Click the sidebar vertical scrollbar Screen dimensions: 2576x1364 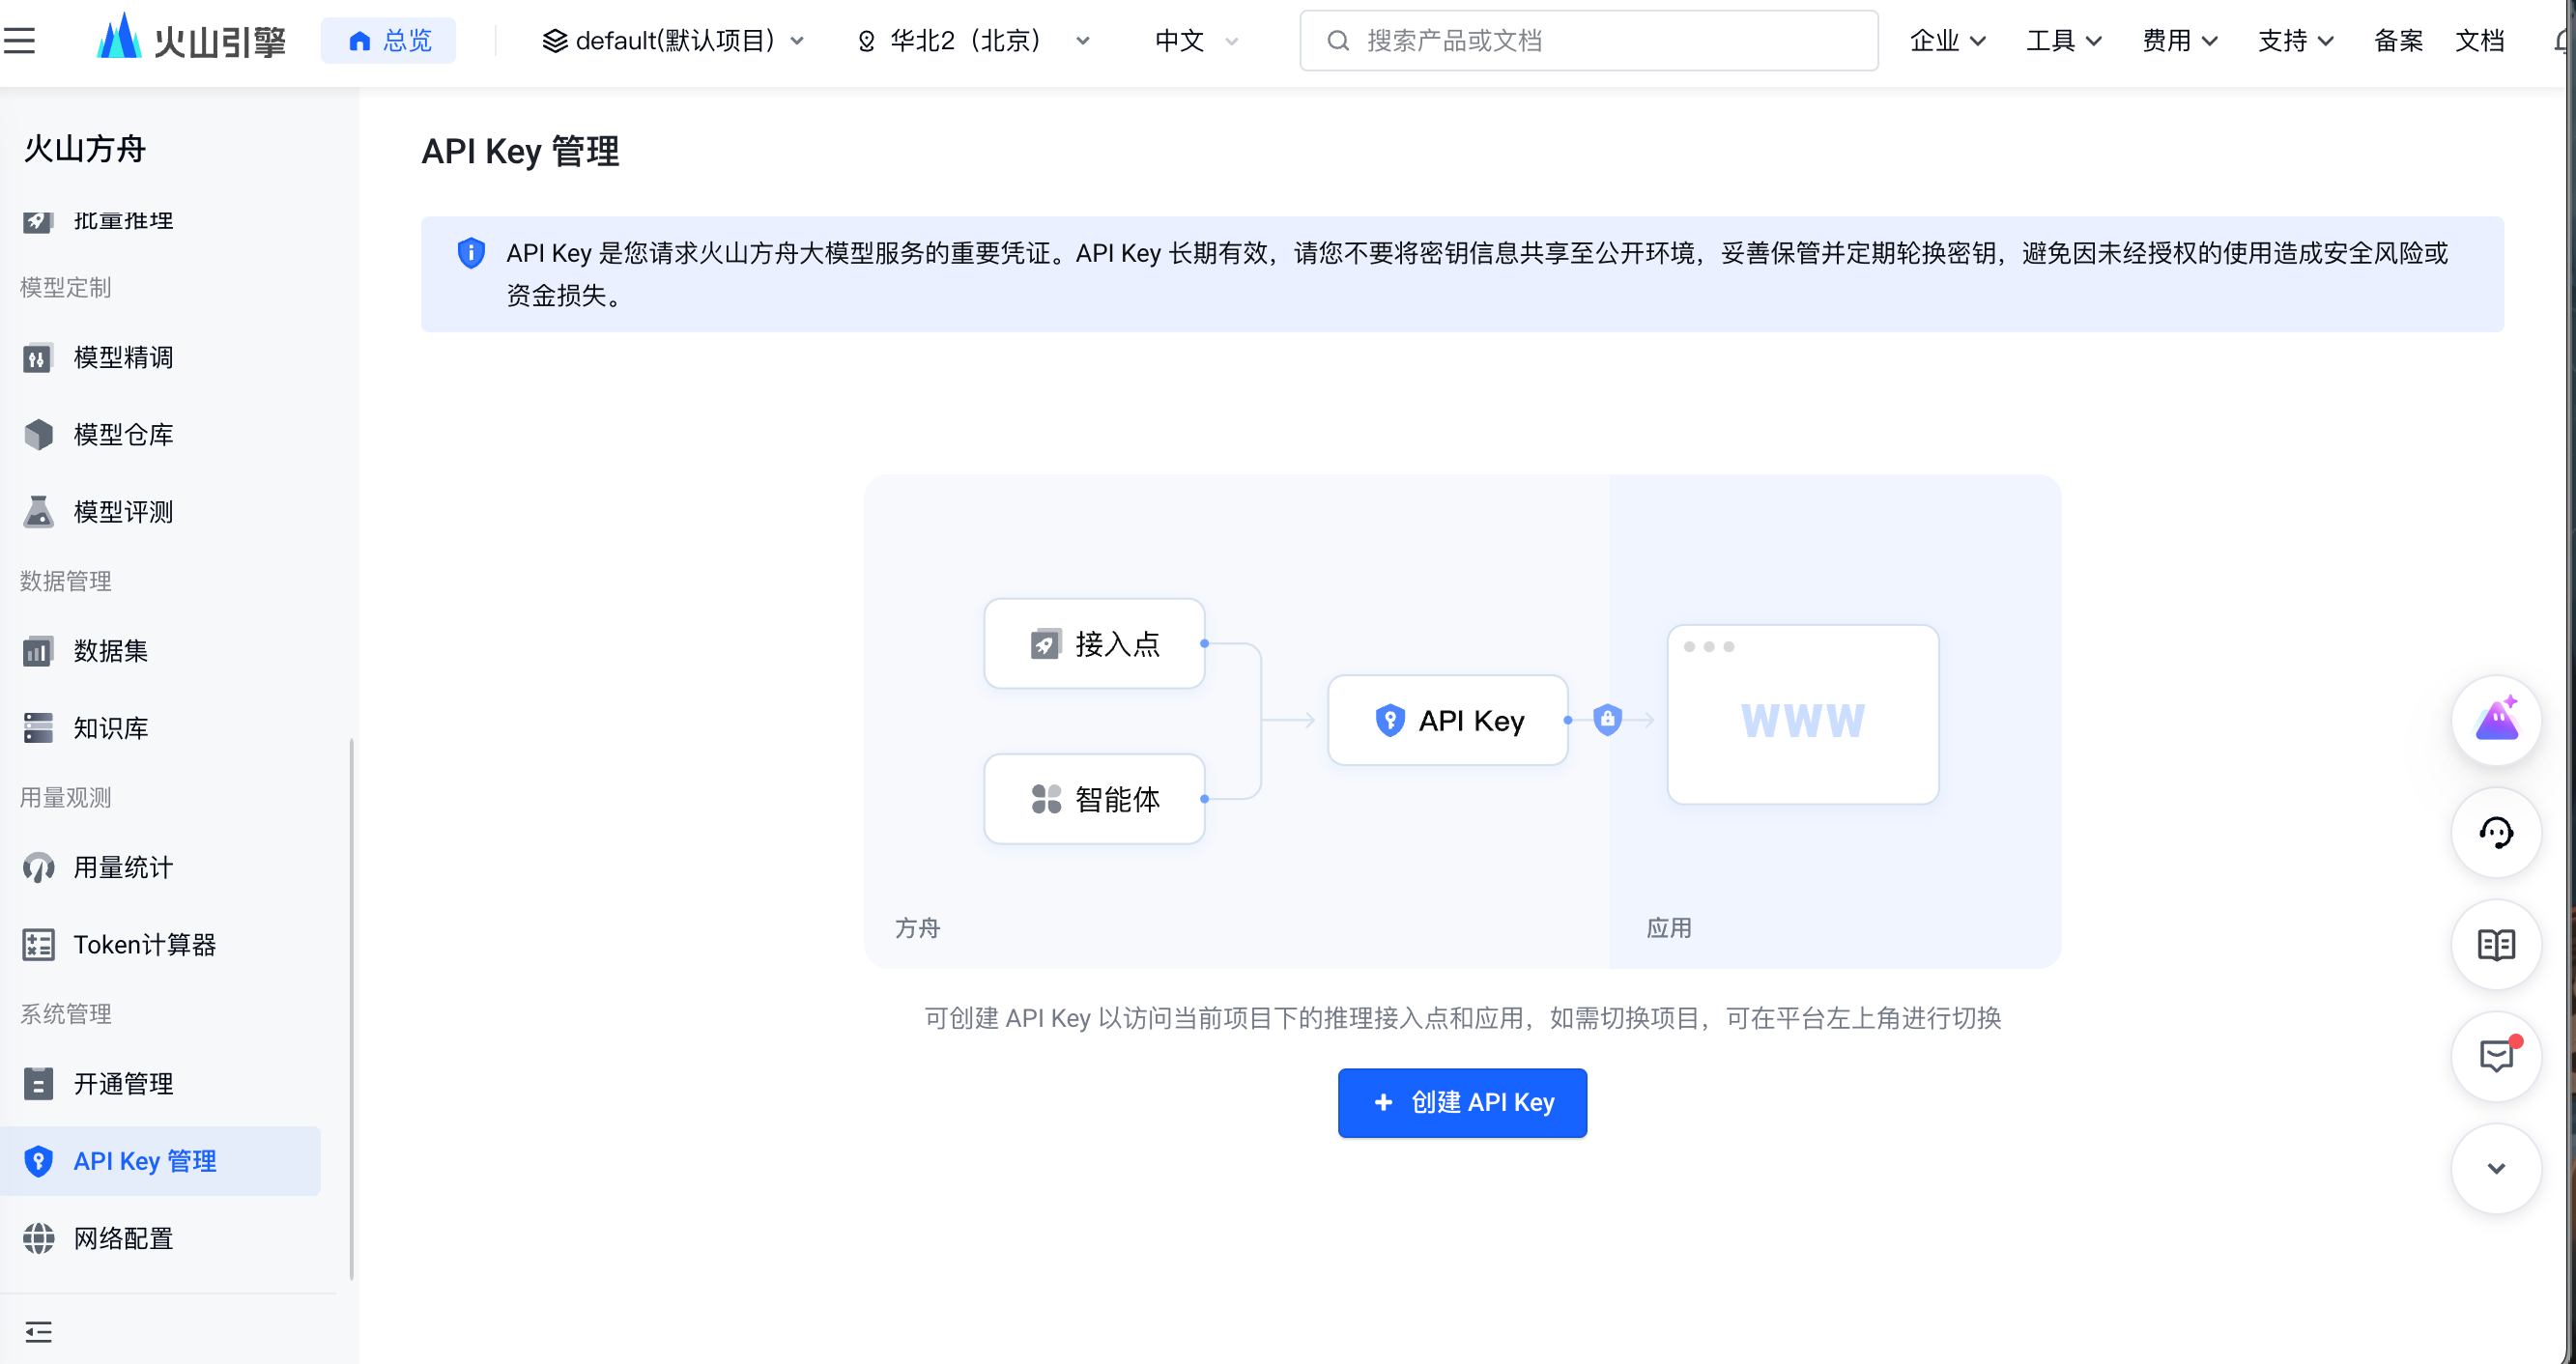pos(351,1008)
